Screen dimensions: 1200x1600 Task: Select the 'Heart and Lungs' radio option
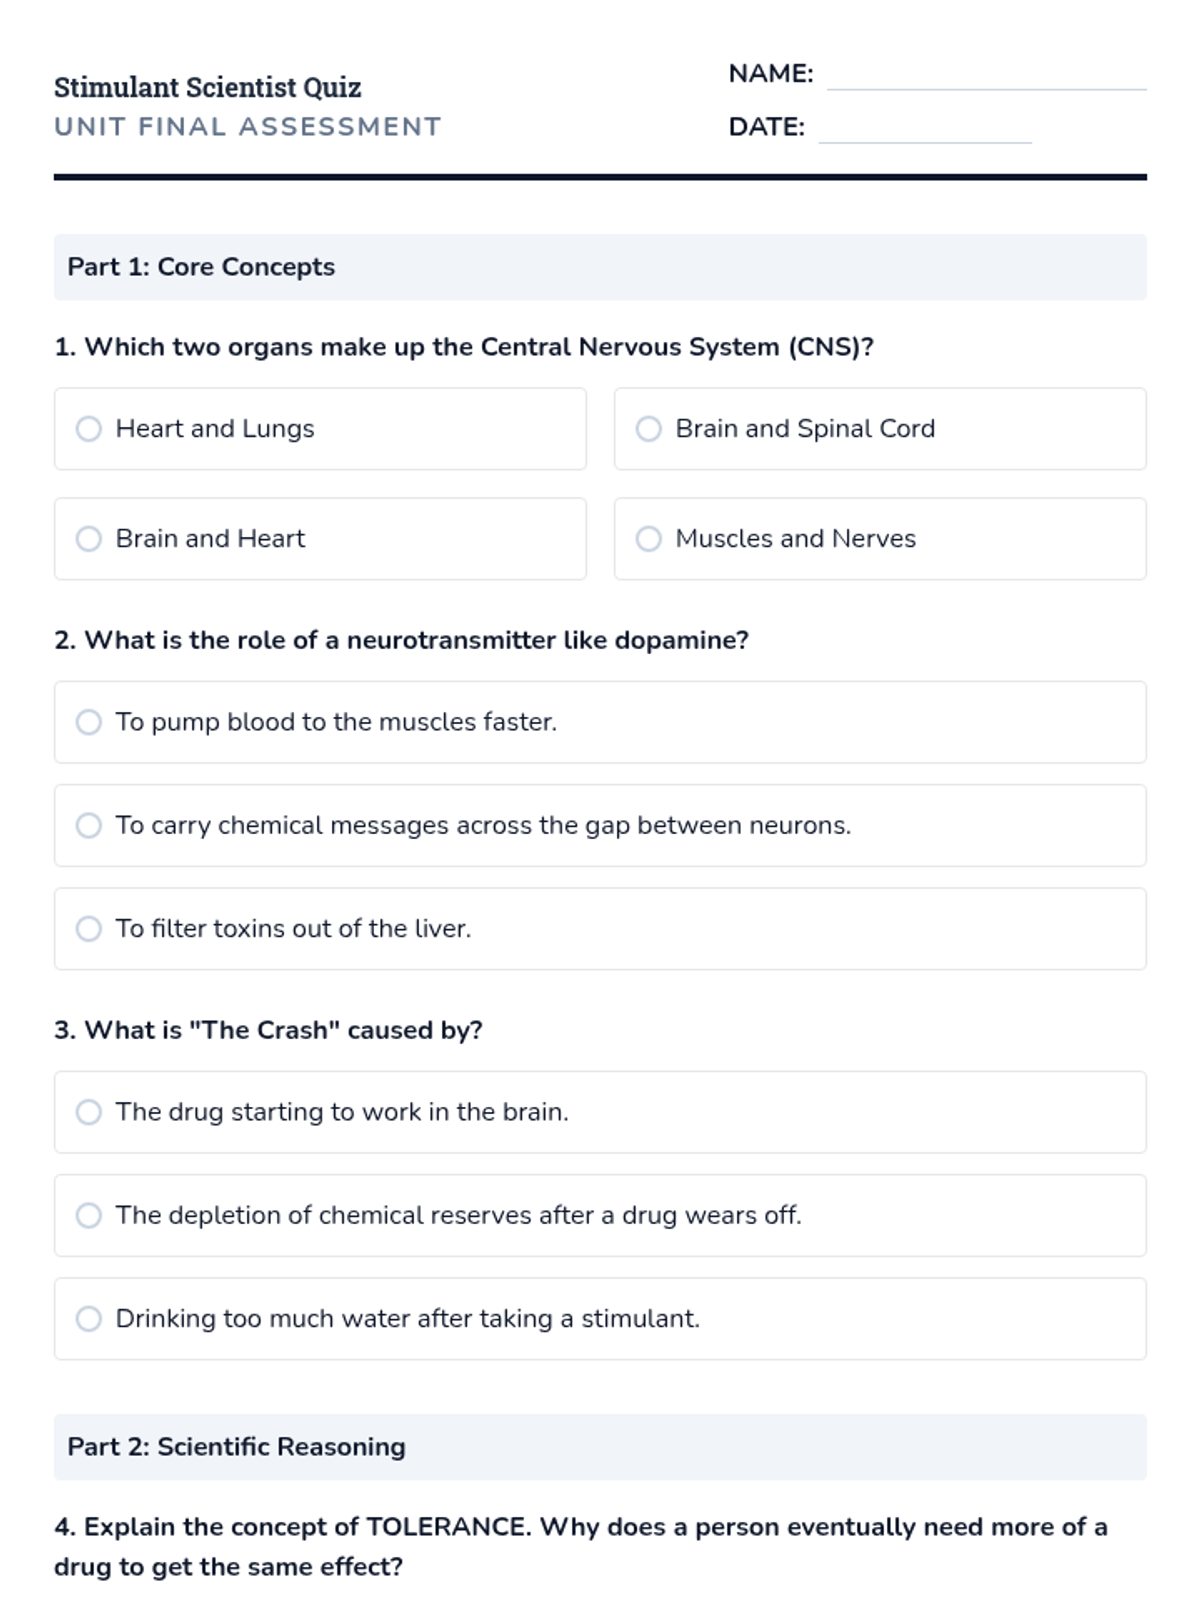(x=89, y=429)
